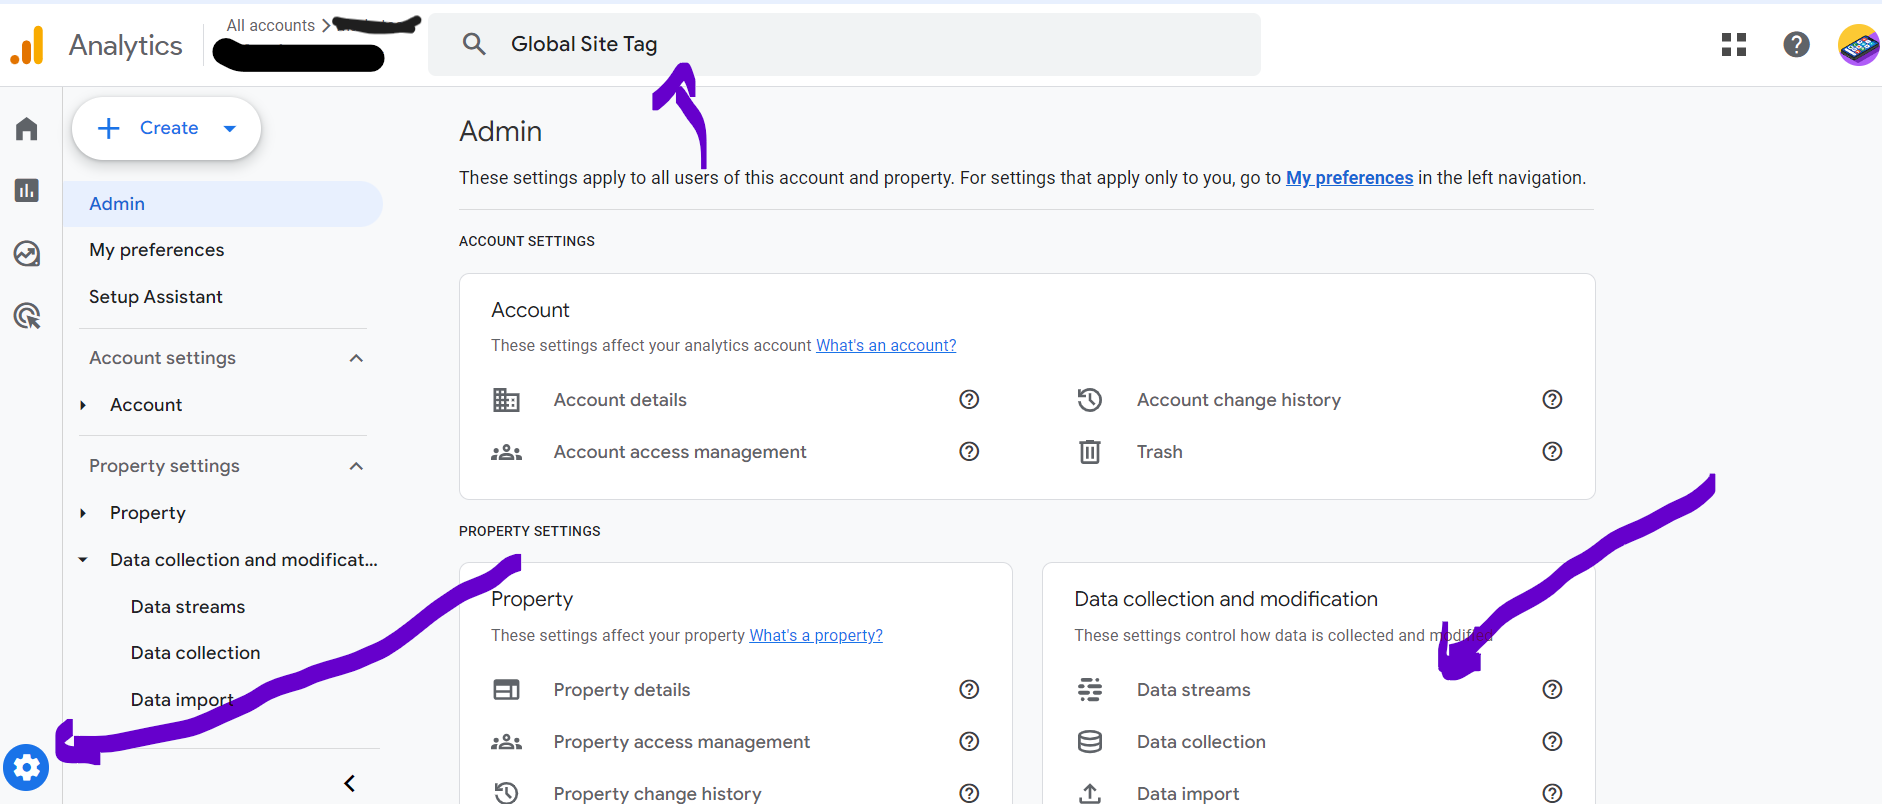
Task: Open the Reports bar chart icon
Action: coord(27,190)
